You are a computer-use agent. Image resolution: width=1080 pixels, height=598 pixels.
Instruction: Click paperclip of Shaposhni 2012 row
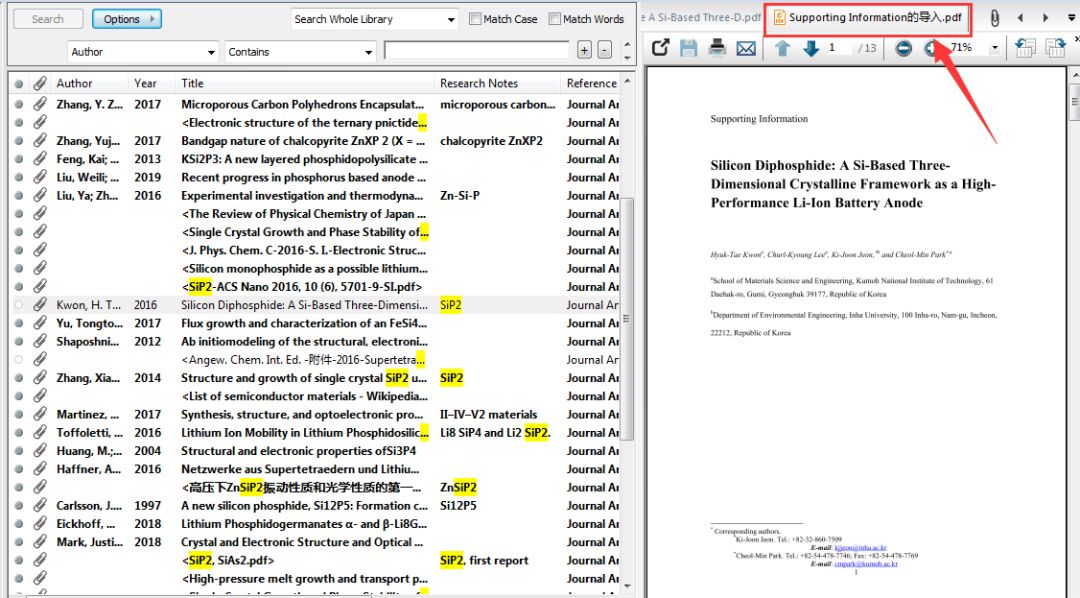pos(40,341)
